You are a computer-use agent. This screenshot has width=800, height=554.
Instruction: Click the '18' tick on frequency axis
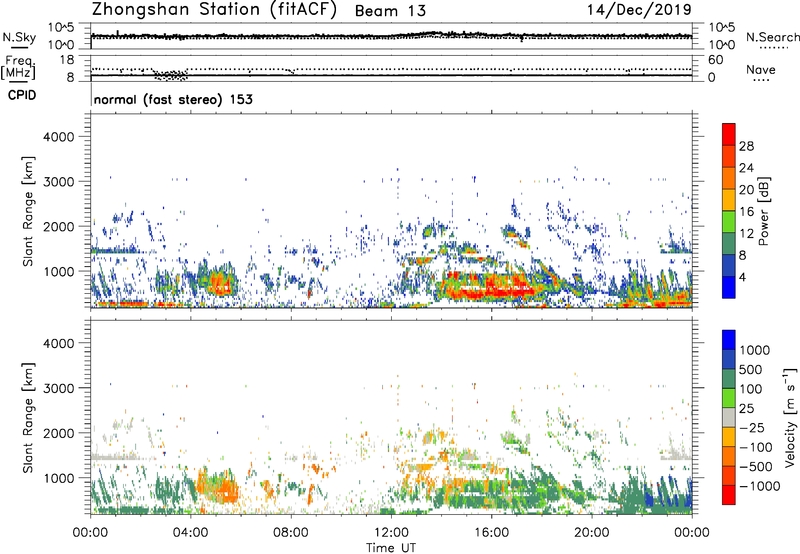(x=67, y=60)
